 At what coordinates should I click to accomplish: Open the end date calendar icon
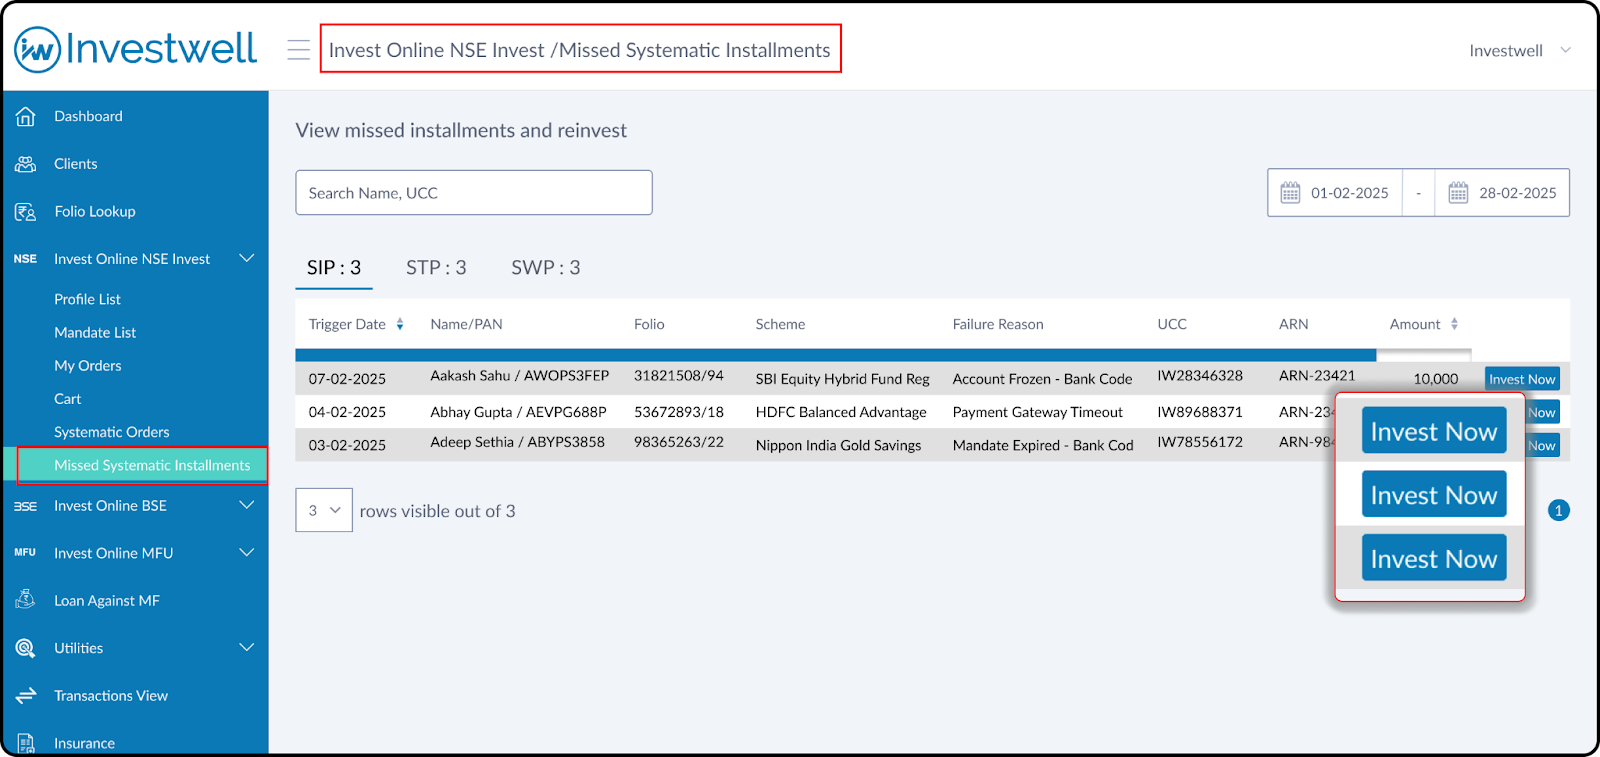1458,192
